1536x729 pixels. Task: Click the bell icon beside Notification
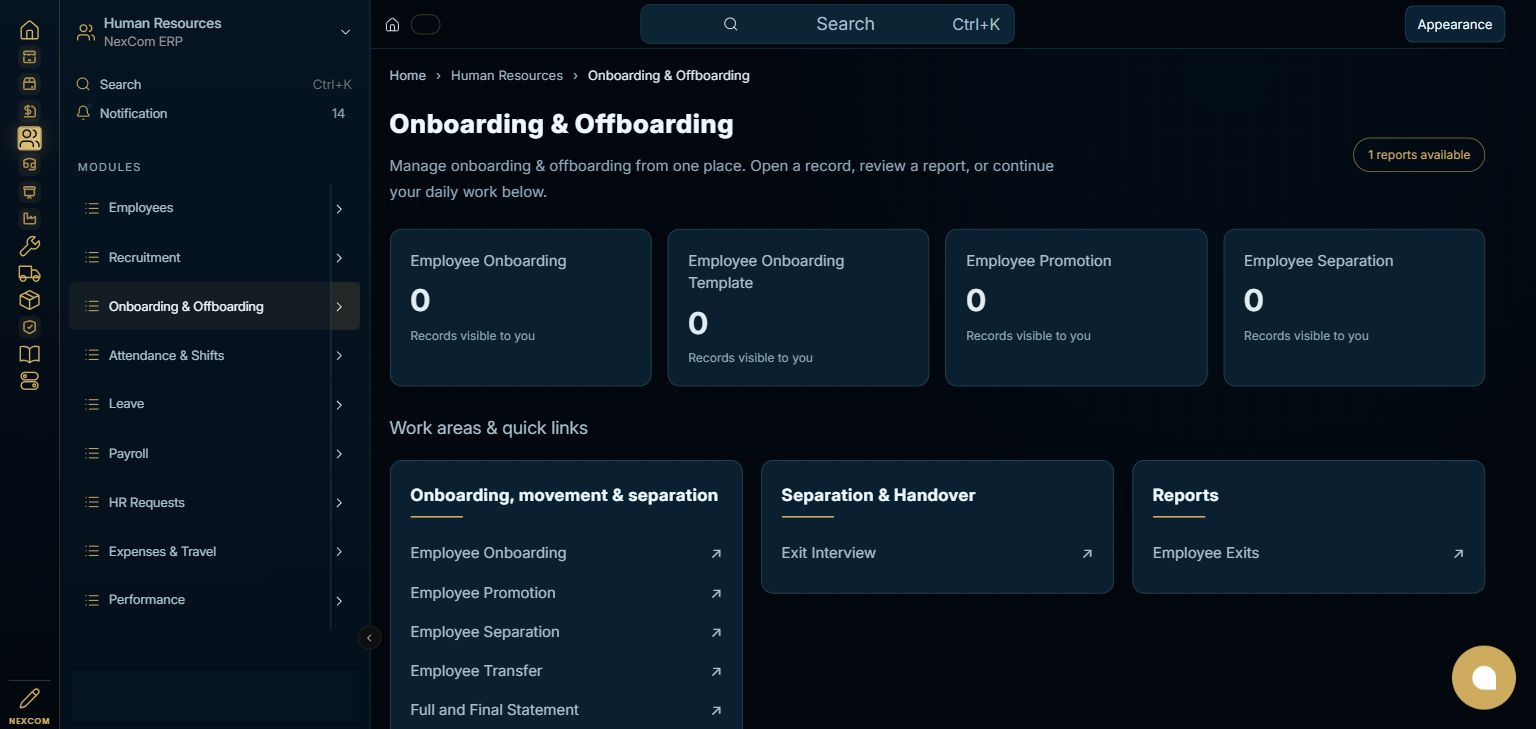tap(84, 113)
